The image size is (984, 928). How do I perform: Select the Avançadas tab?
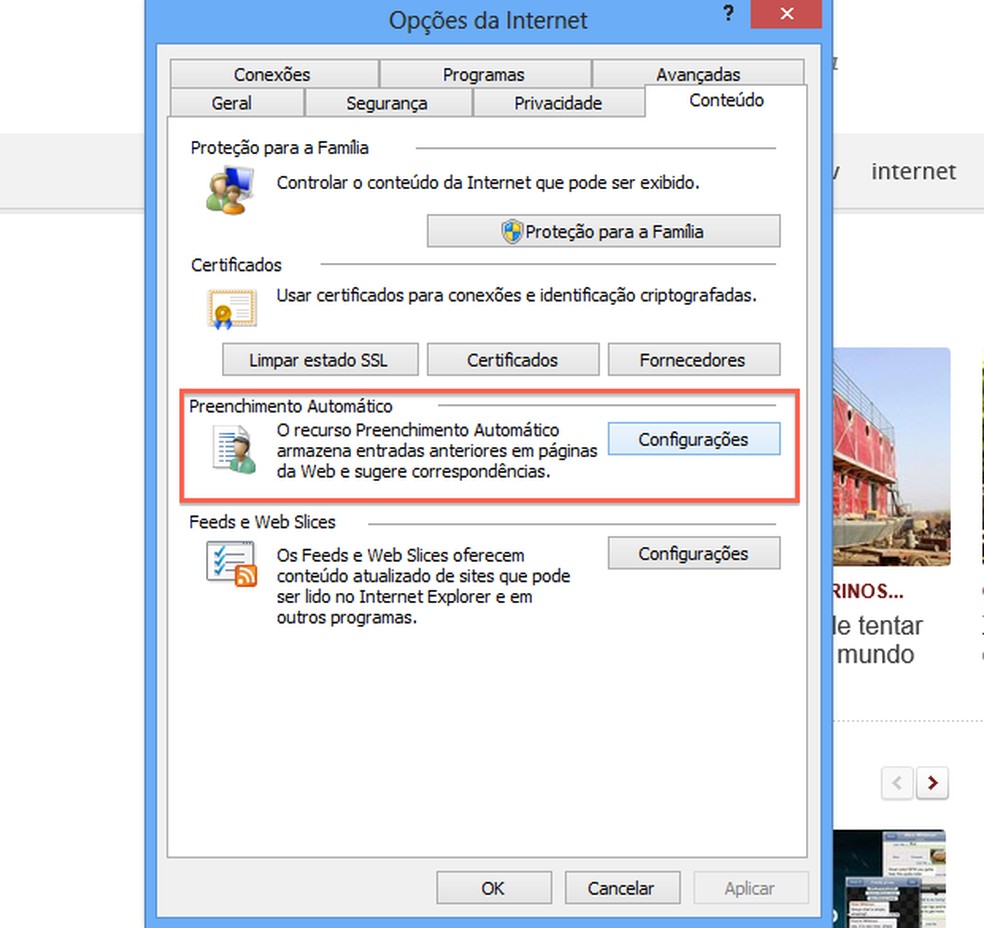pyautogui.click(x=698, y=74)
